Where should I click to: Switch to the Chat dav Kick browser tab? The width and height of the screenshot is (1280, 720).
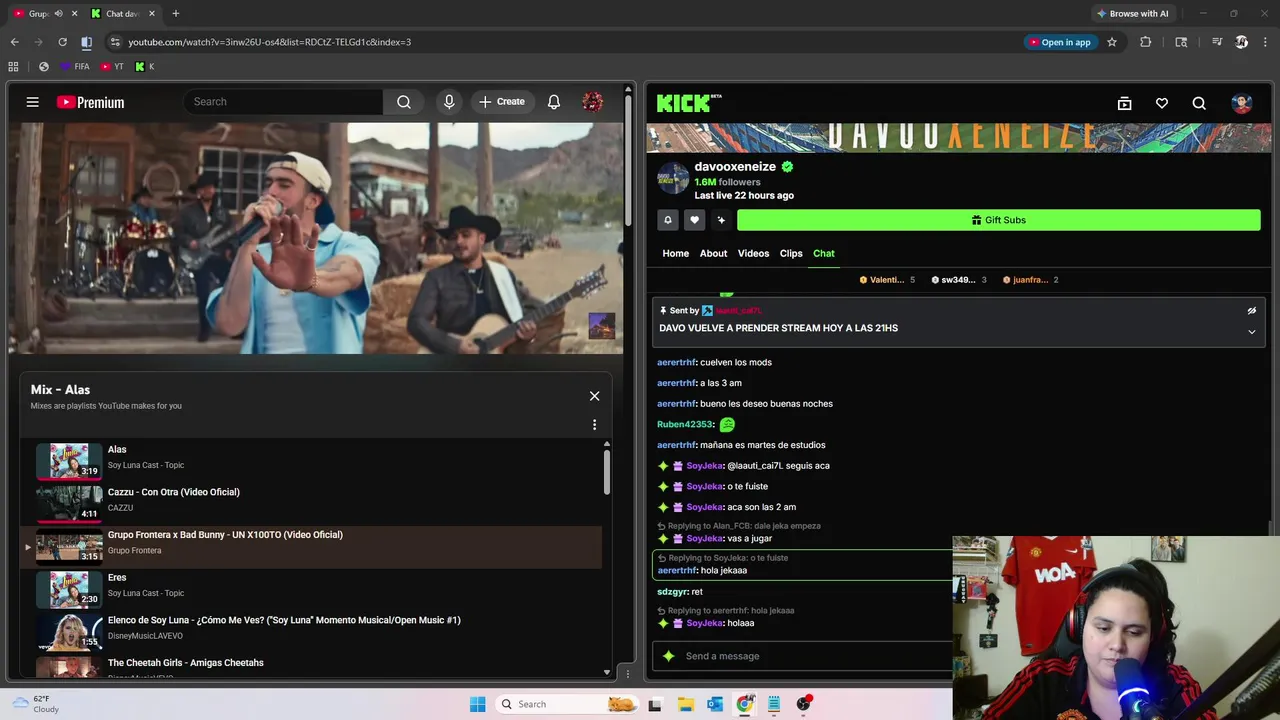click(122, 14)
